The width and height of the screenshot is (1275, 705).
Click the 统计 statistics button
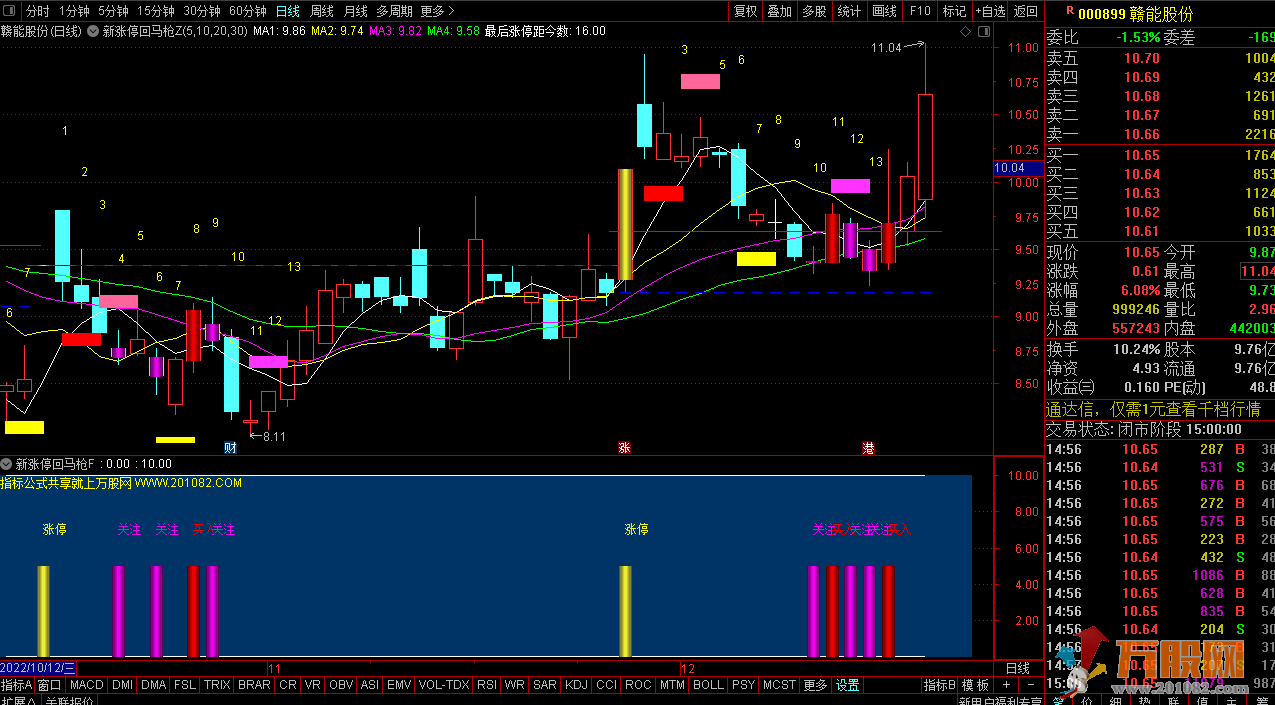pyautogui.click(x=849, y=11)
